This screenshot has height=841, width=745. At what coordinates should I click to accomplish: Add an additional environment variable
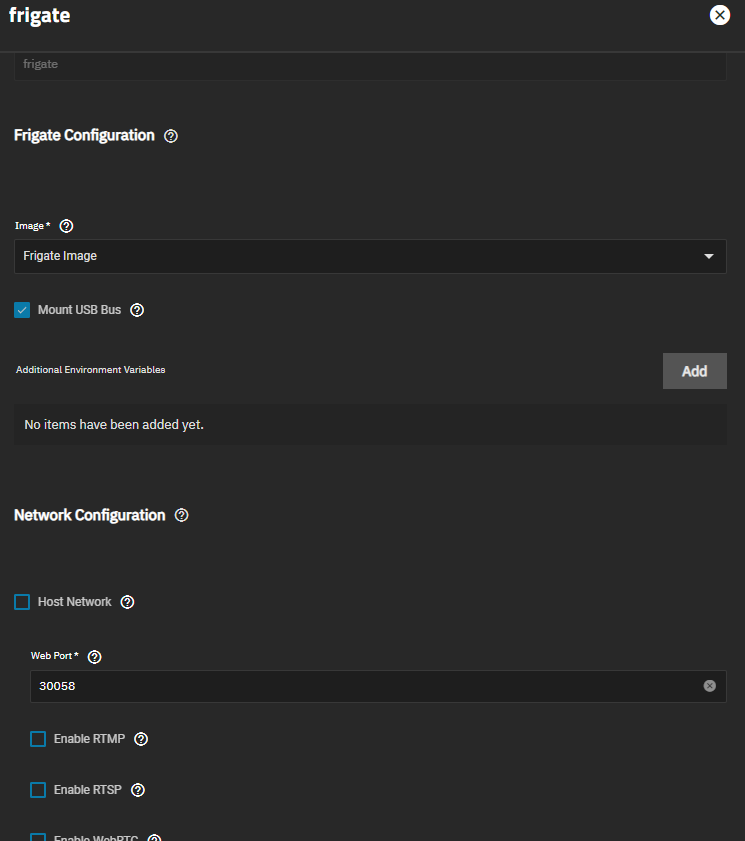(x=695, y=371)
